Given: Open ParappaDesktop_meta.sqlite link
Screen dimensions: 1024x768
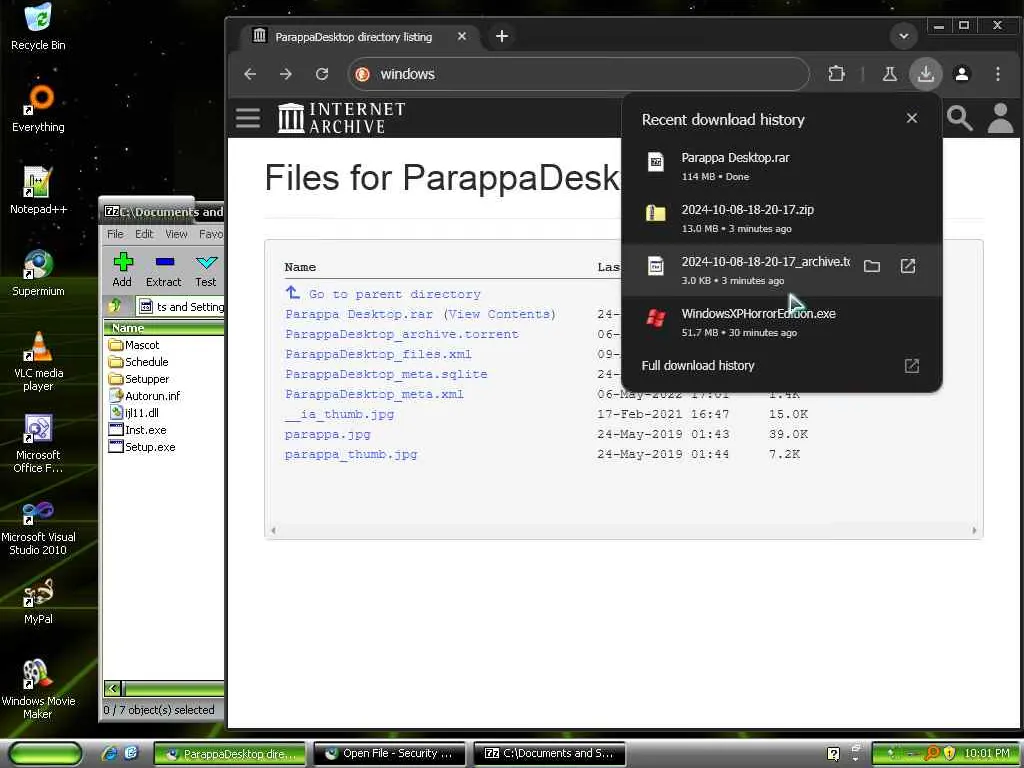Looking at the screenshot, I should click(386, 374).
